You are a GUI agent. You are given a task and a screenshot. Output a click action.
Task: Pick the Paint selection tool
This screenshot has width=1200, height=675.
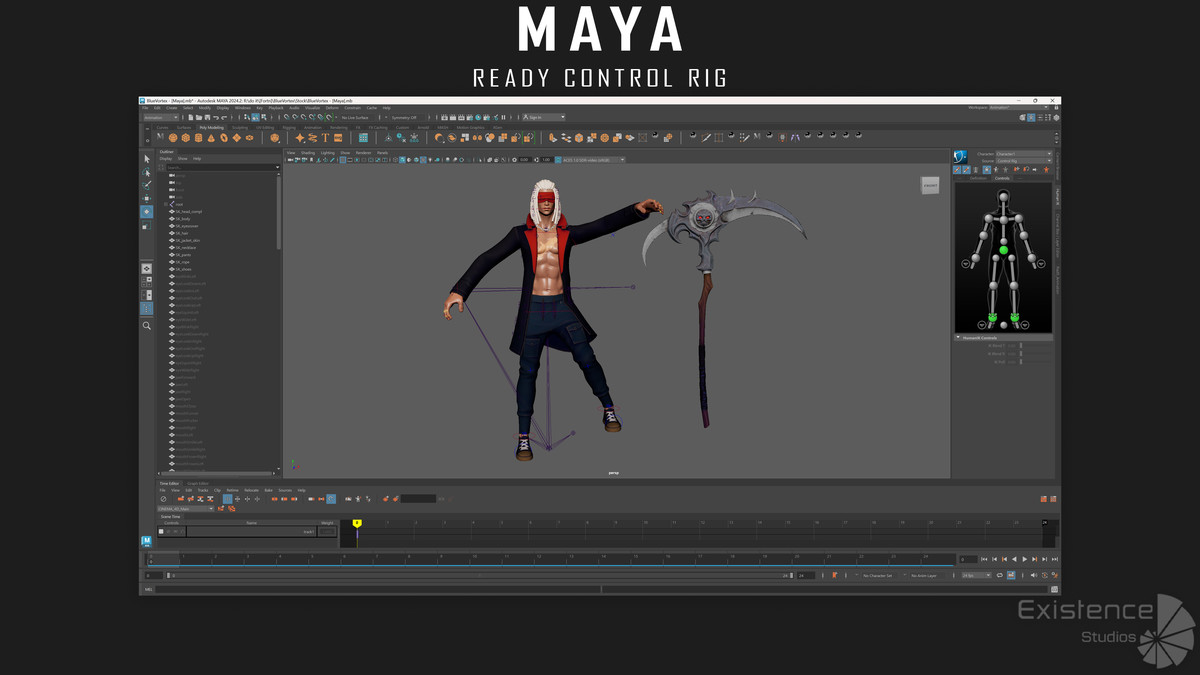point(147,185)
